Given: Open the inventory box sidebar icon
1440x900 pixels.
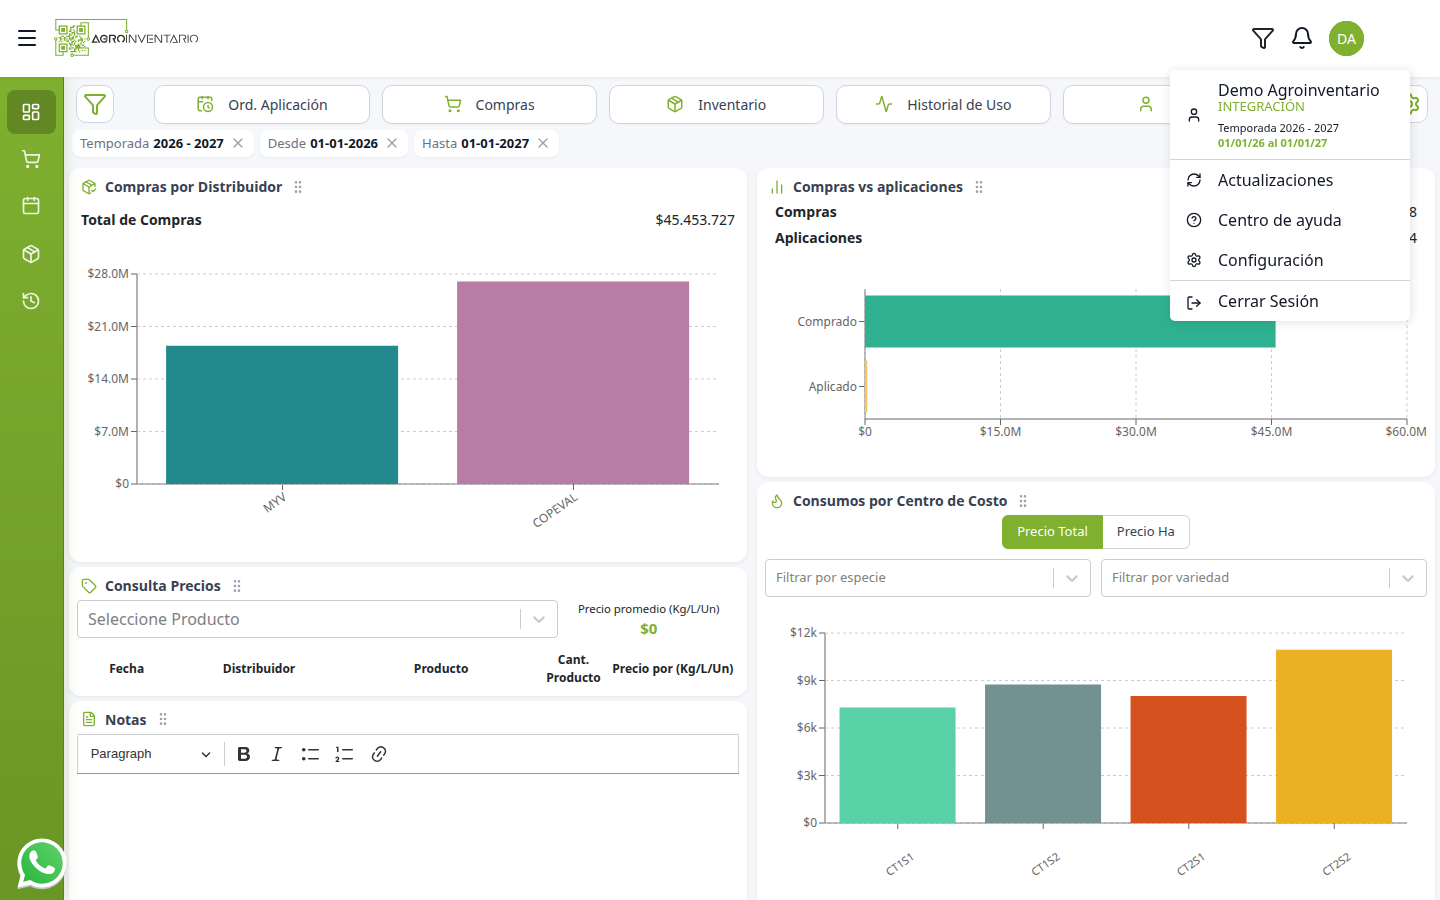Looking at the screenshot, I should coord(31,254).
